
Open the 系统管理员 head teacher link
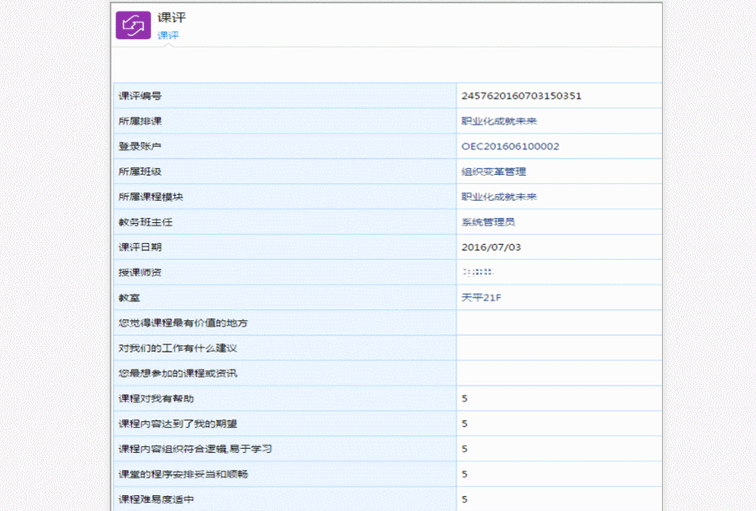pos(488,222)
